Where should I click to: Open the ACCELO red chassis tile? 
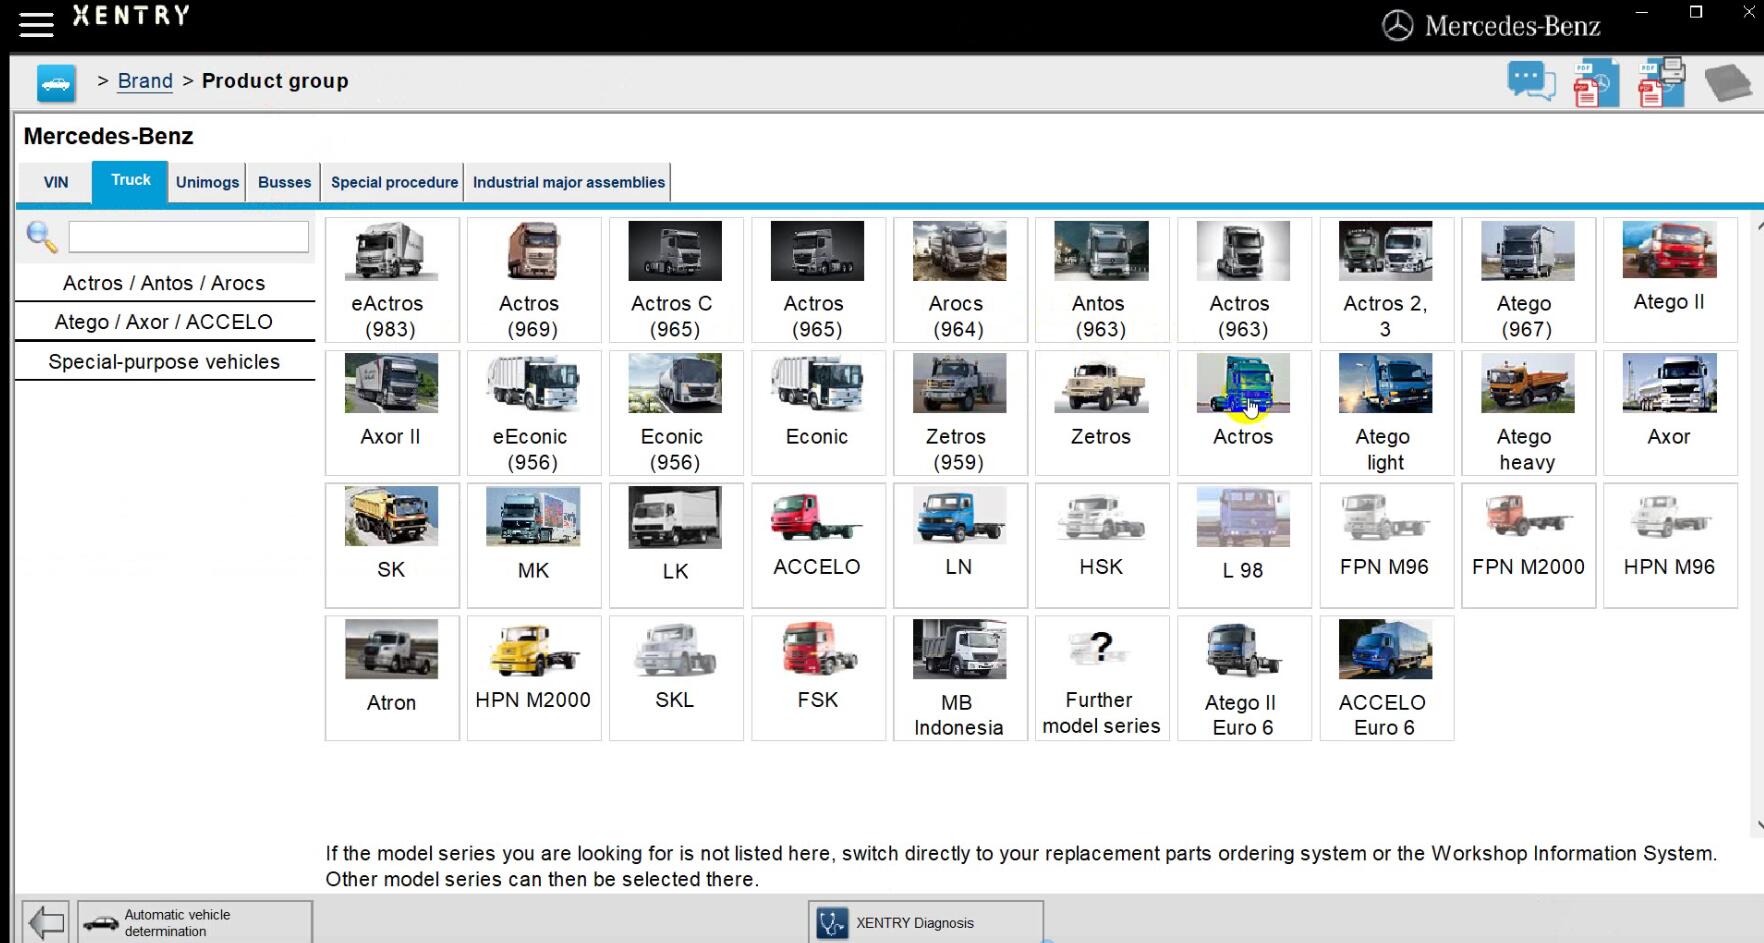tap(818, 546)
